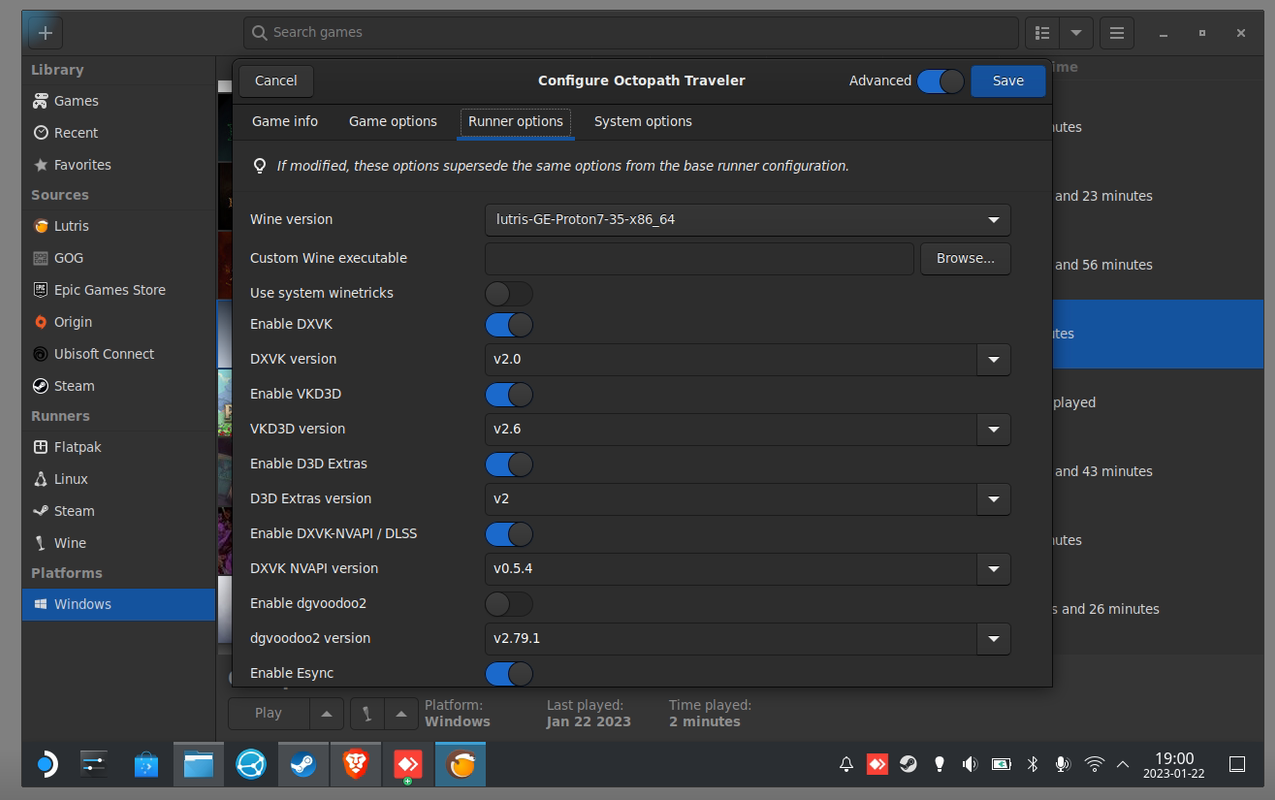This screenshot has height=800, width=1275.
Task: Switch to the Game info tab
Action: (x=285, y=122)
